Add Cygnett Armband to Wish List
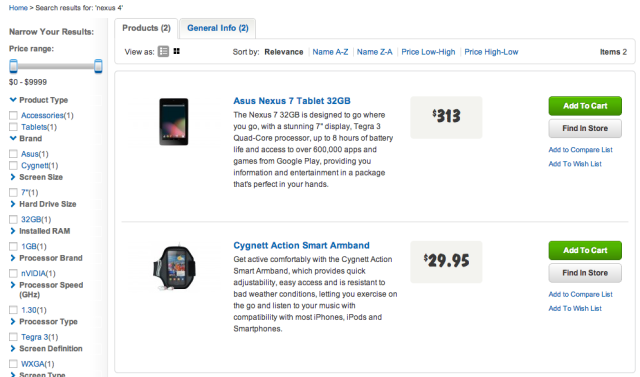 click(575, 308)
